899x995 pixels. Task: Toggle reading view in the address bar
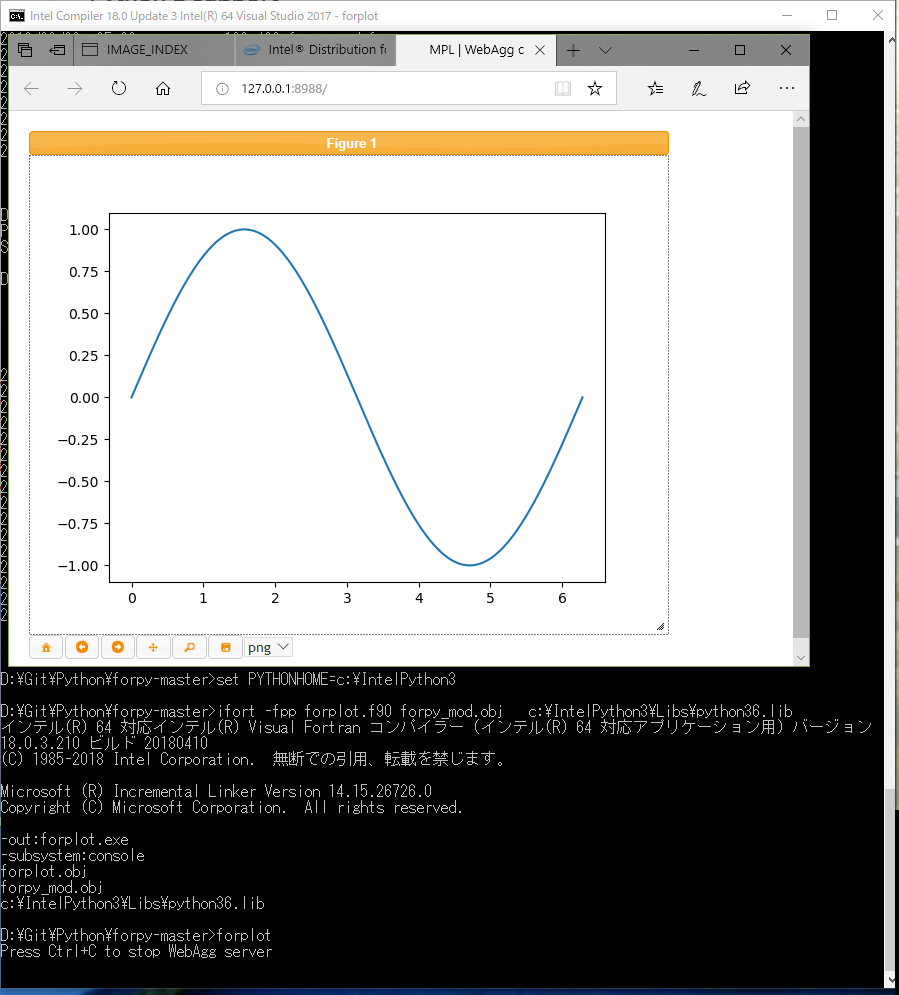click(x=561, y=88)
